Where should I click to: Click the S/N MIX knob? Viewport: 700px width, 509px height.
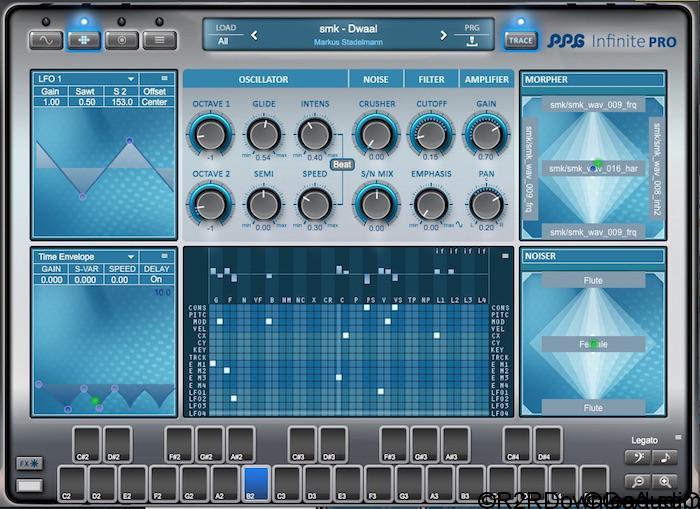click(x=376, y=204)
